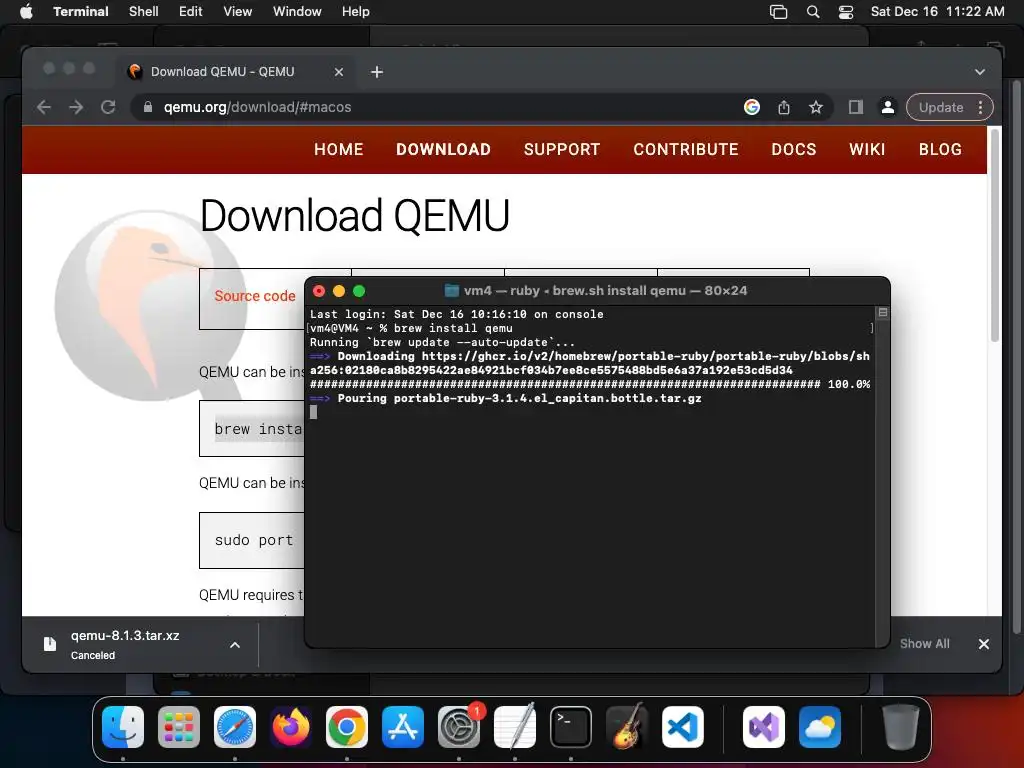Screen dimensions: 1024x768
Task: Click the Pouring portable-ruby output line
Action: [x=505, y=398]
